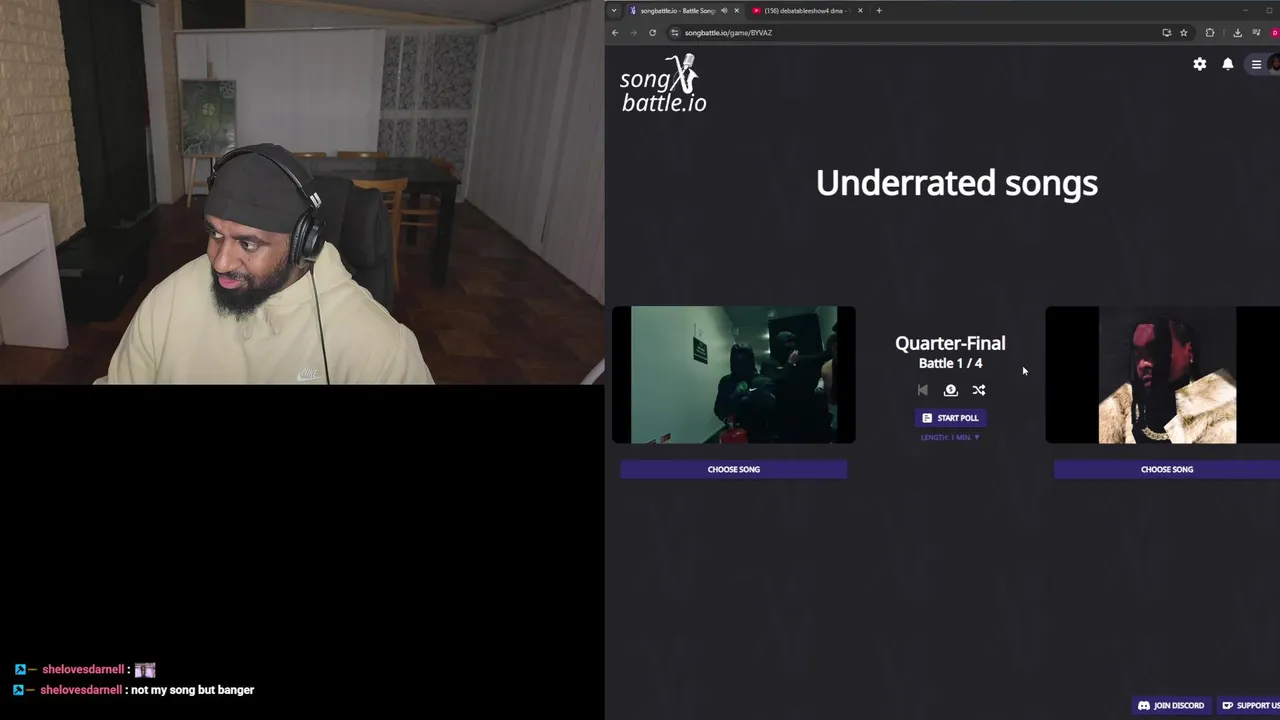Viewport: 1280px width, 720px height.
Task: Choose the right song
Action: pyautogui.click(x=1167, y=469)
